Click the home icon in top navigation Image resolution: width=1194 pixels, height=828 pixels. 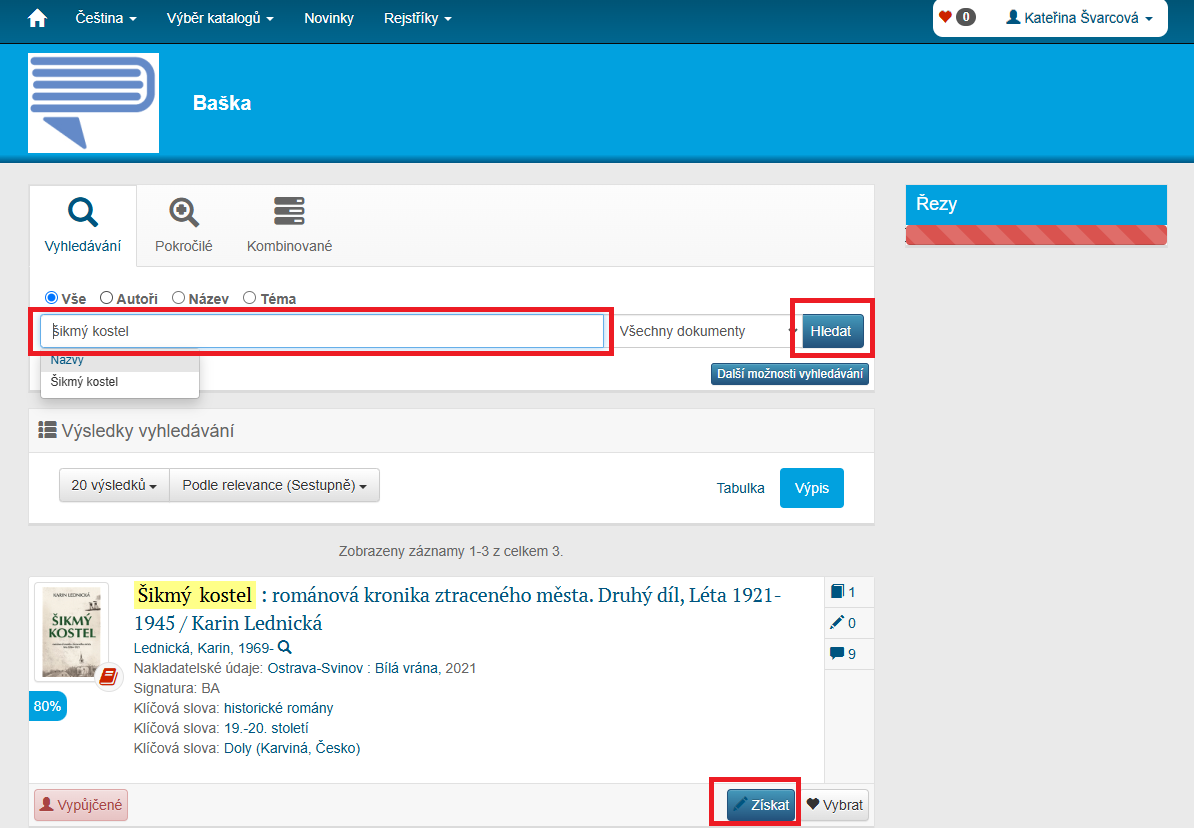click(x=37, y=18)
